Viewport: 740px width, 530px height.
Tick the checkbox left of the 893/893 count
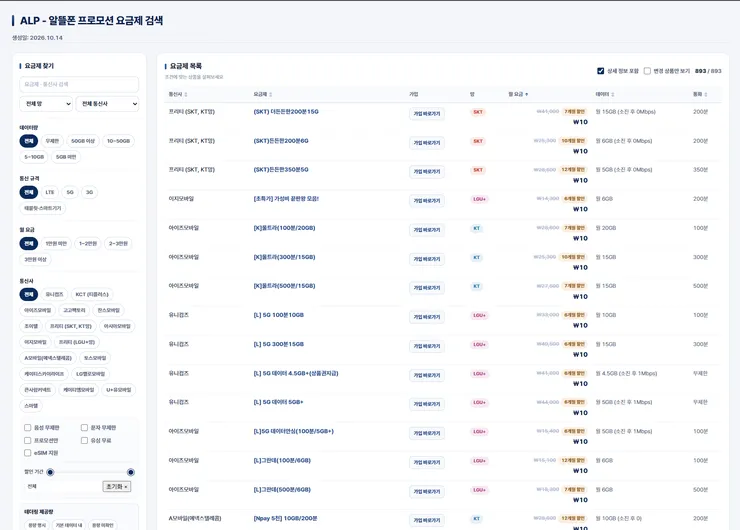[x=647, y=71]
